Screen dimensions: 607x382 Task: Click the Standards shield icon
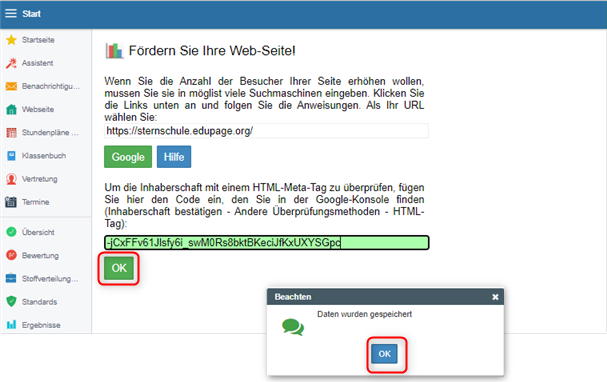click(12, 301)
